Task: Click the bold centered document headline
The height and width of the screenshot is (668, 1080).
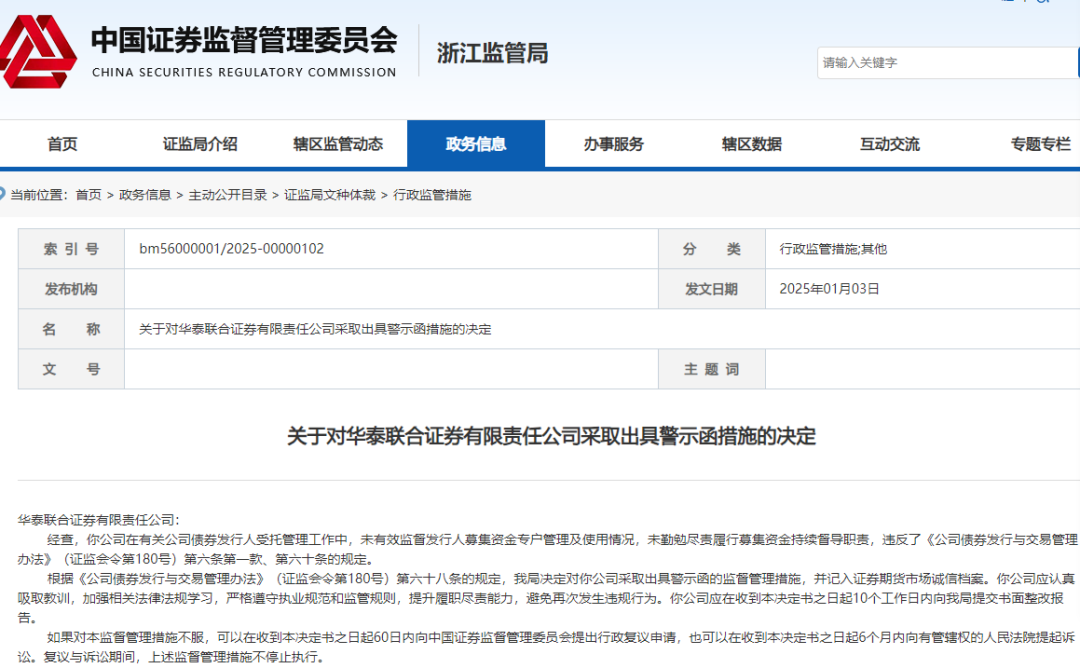Action: [x=552, y=436]
